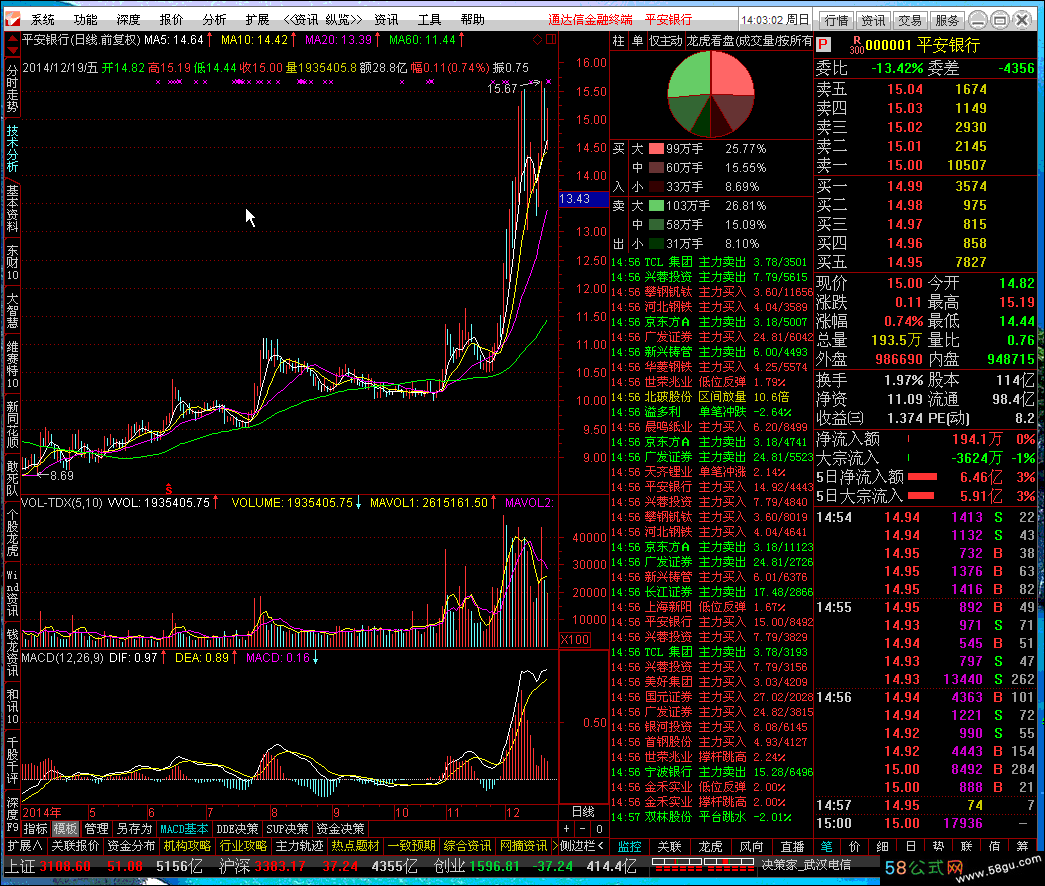Select 分时走势 in left sidebar
Viewport: 1045px width, 886px height.
pyautogui.click(x=13, y=89)
